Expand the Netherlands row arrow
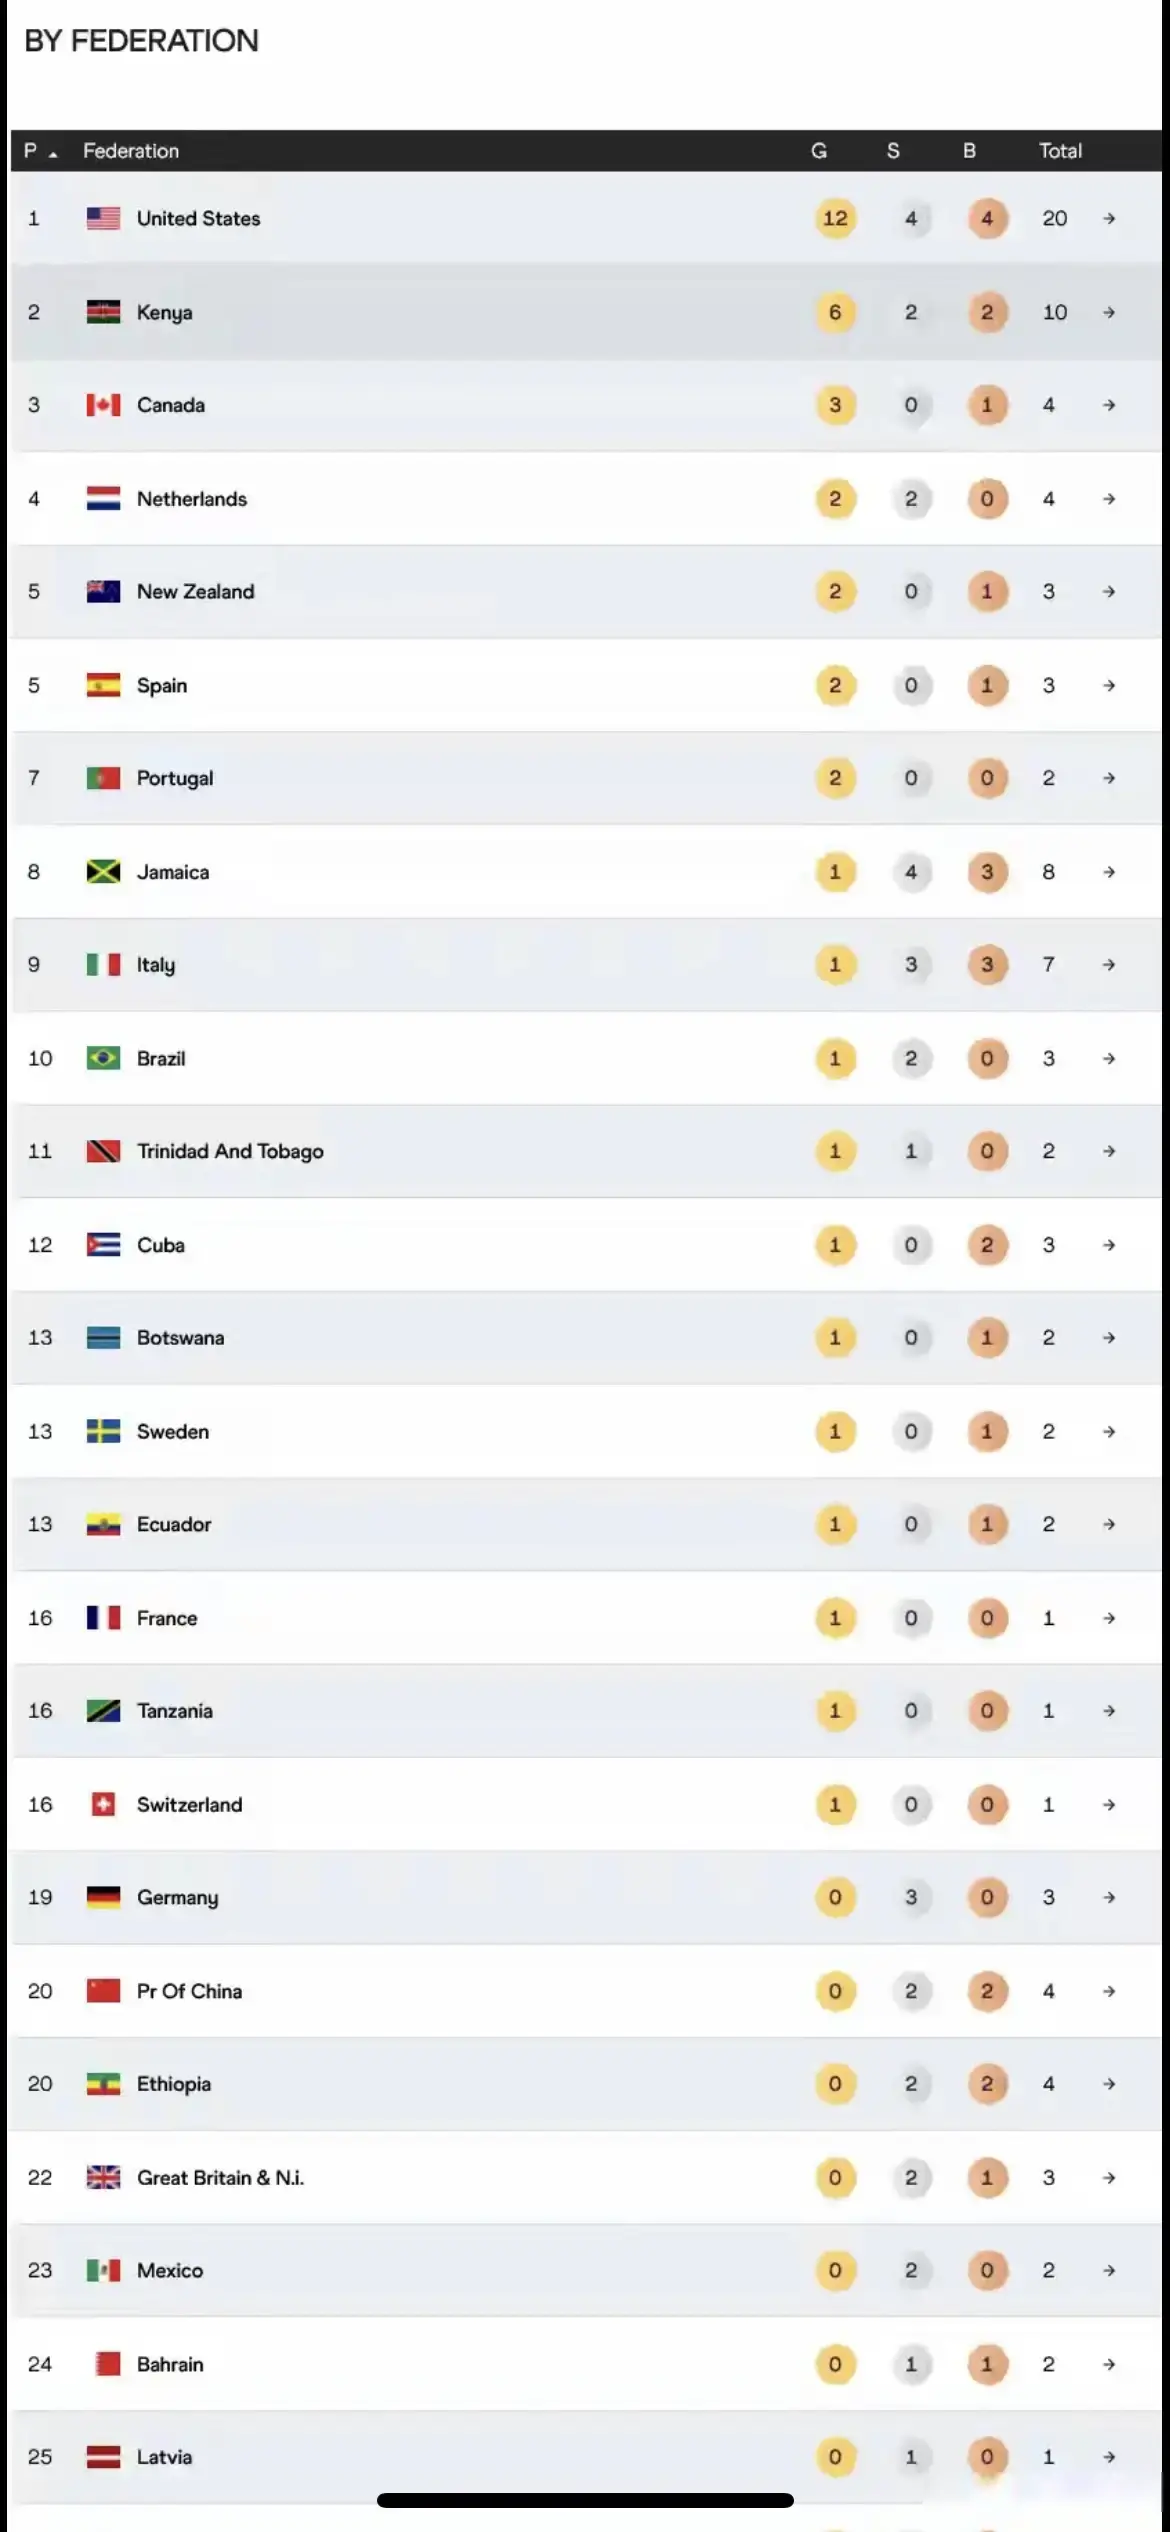This screenshot has width=1170, height=2532. [x=1109, y=499]
